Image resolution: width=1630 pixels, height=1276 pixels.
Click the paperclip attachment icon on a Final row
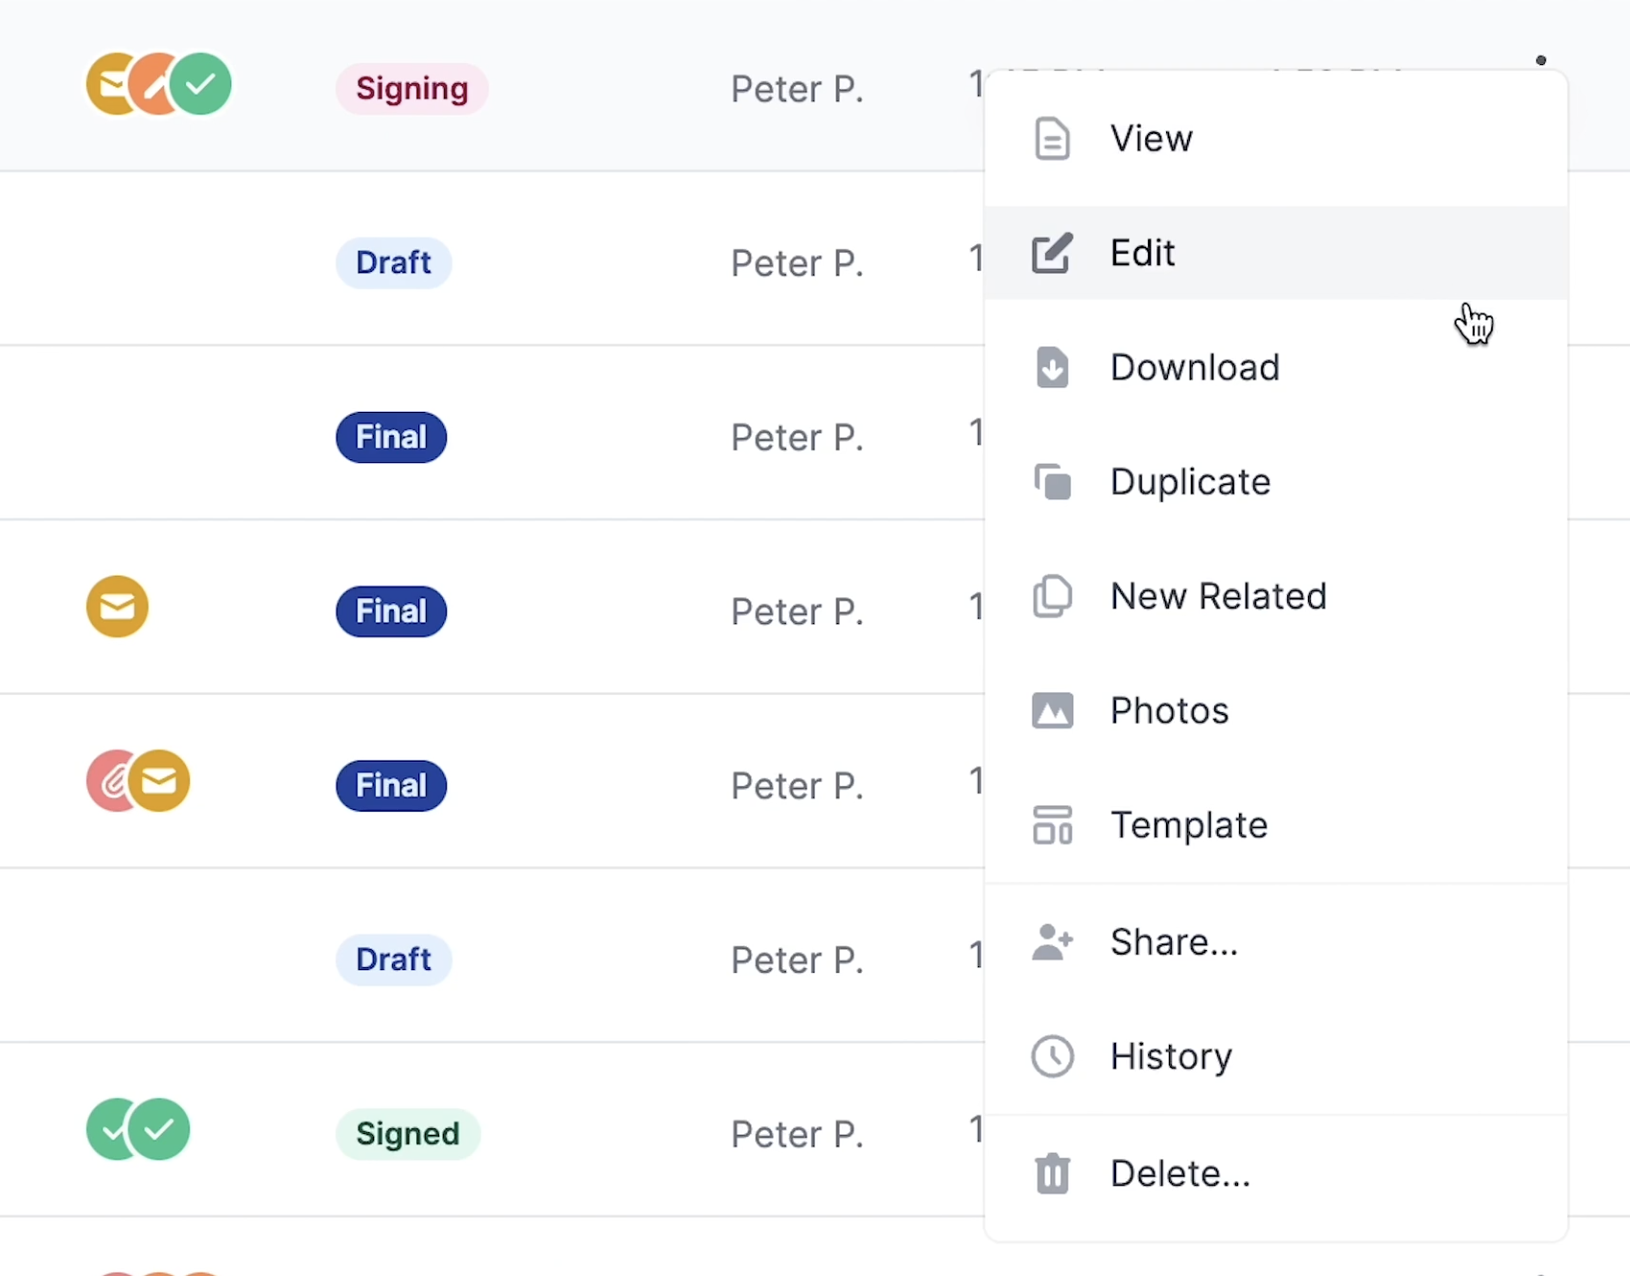click(x=113, y=781)
